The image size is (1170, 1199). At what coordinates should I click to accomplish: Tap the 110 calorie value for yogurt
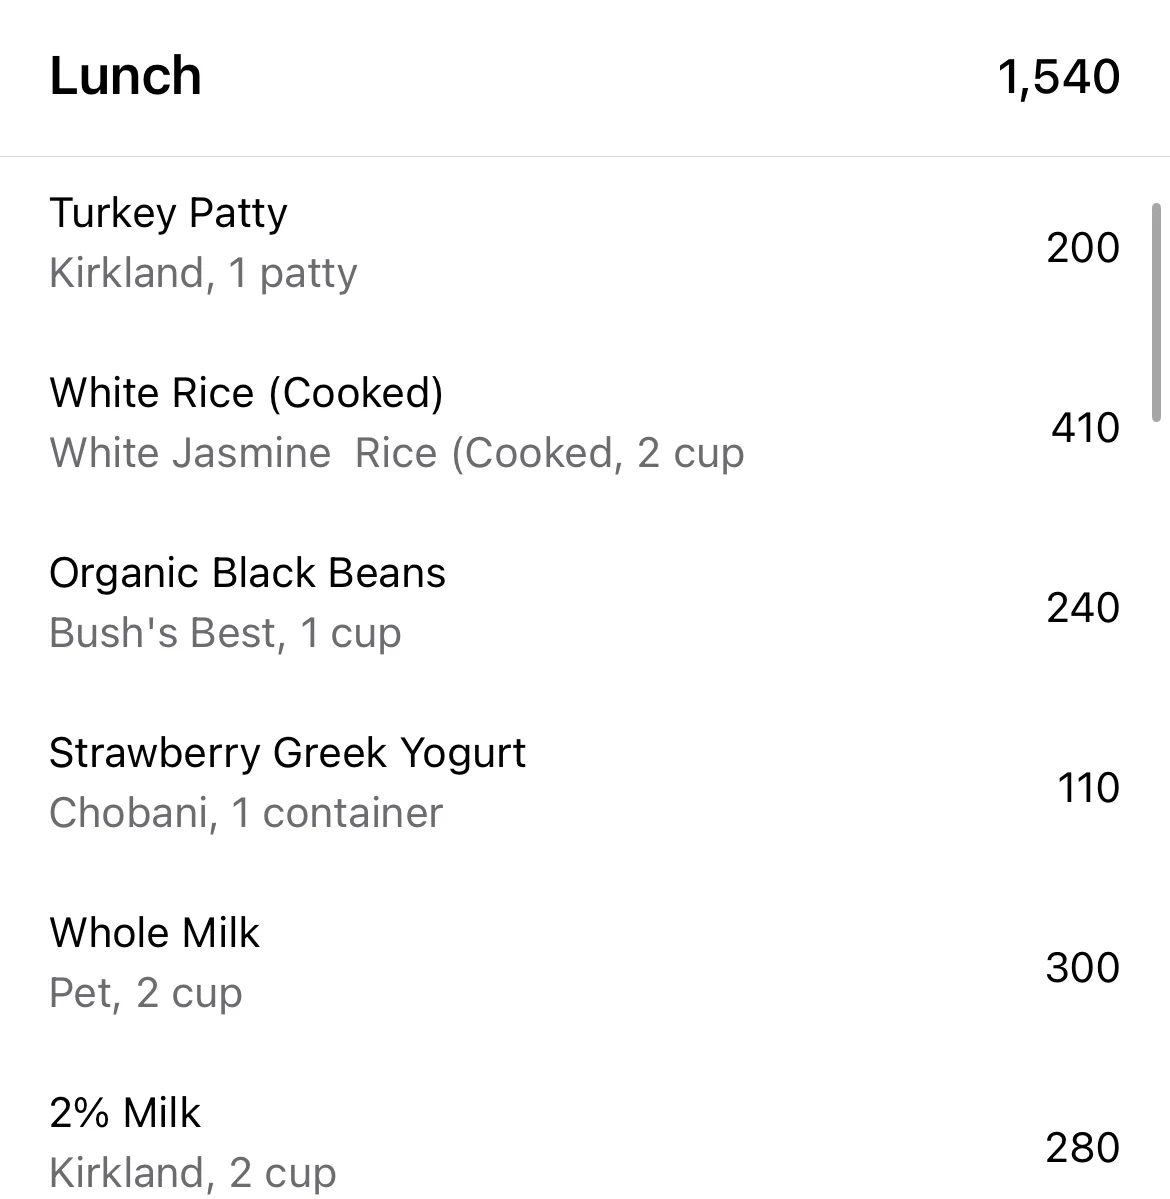pos(1088,788)
